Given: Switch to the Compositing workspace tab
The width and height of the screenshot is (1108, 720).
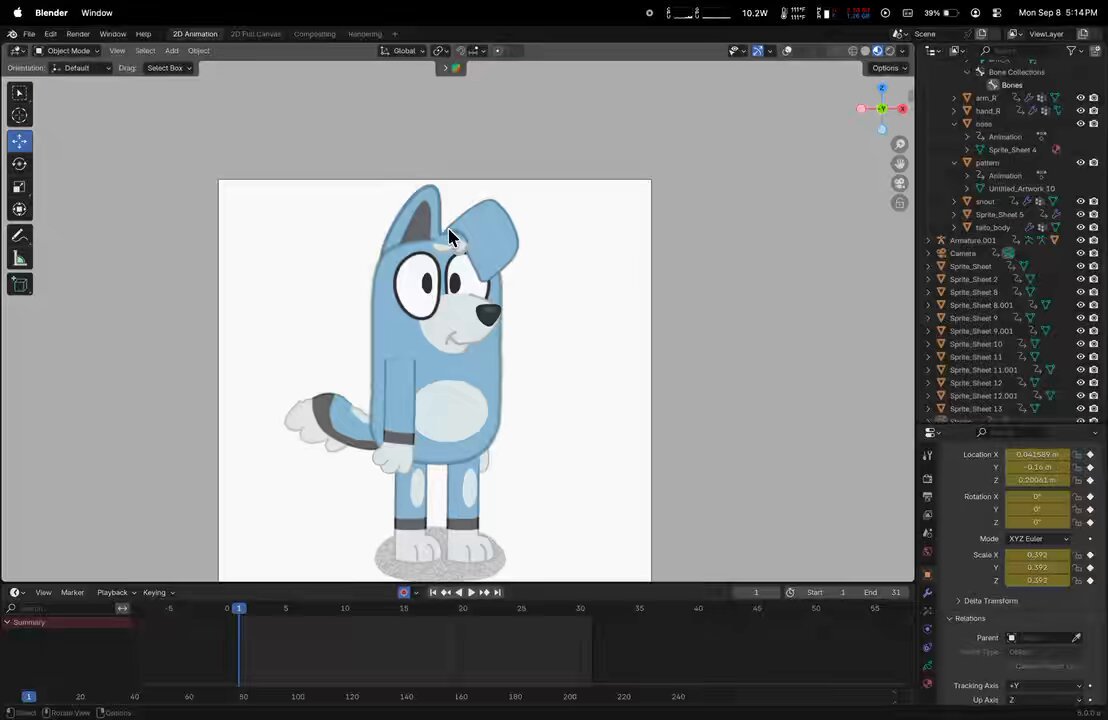Looking at the screenshot, I should click(x=314, y=34).
